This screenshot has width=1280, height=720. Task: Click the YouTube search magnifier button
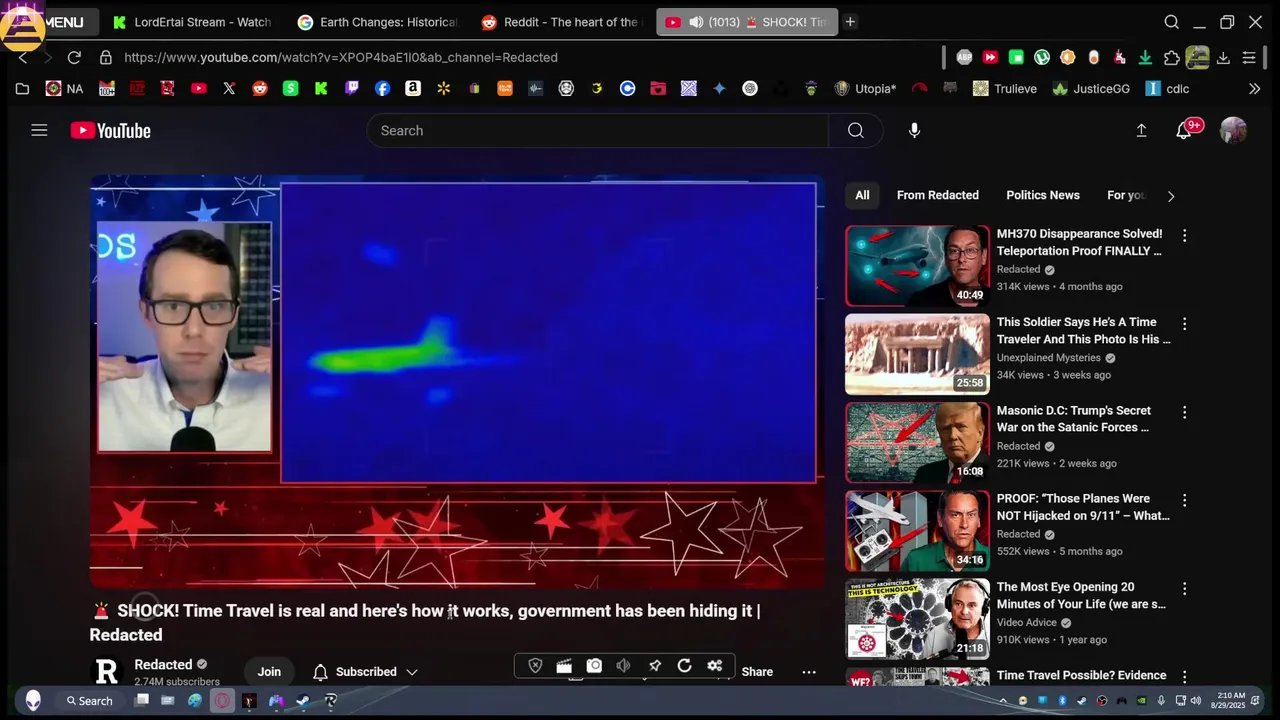855,130
